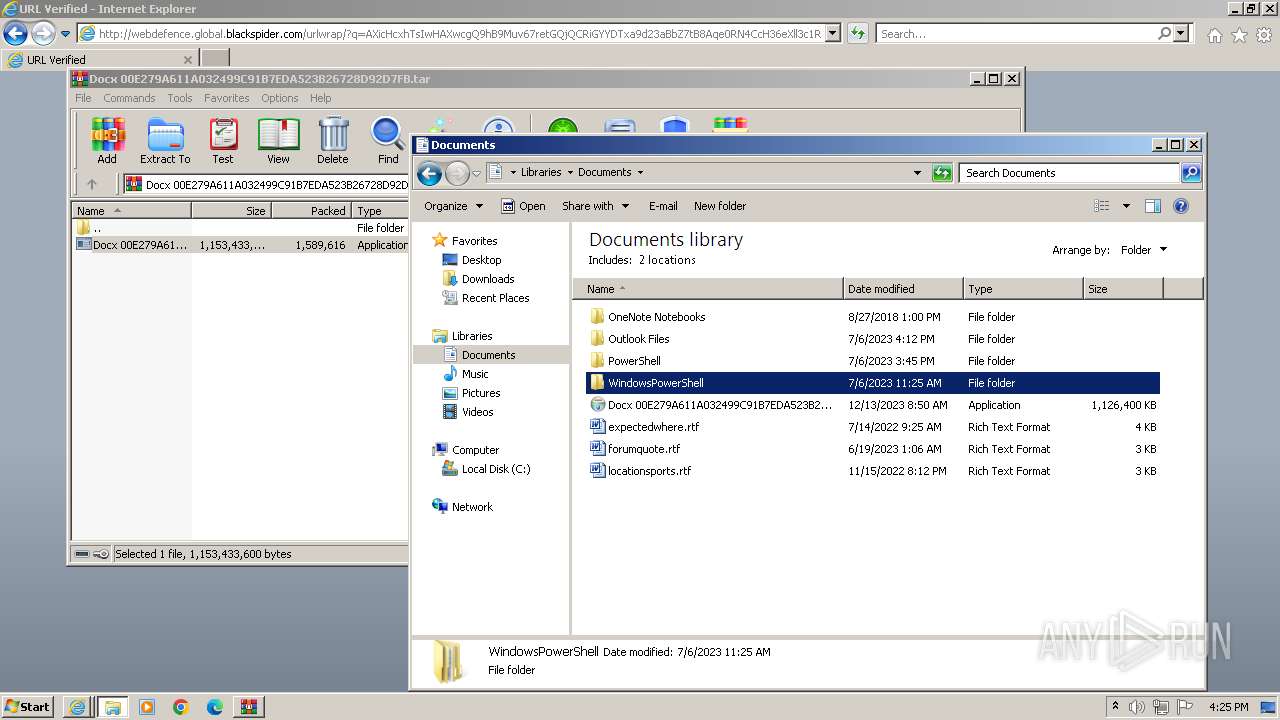
Task: Go back in the Documents explorer window
Action: 430,173
